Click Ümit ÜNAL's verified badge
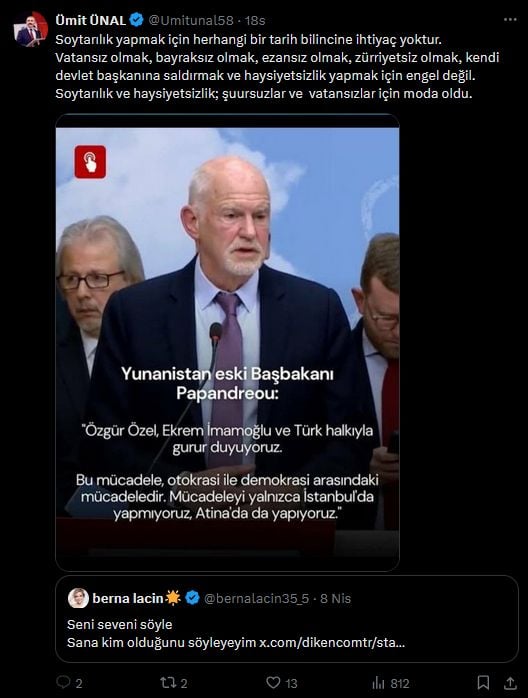The height and width of the screenshot is (698, 528). [136, 20]
